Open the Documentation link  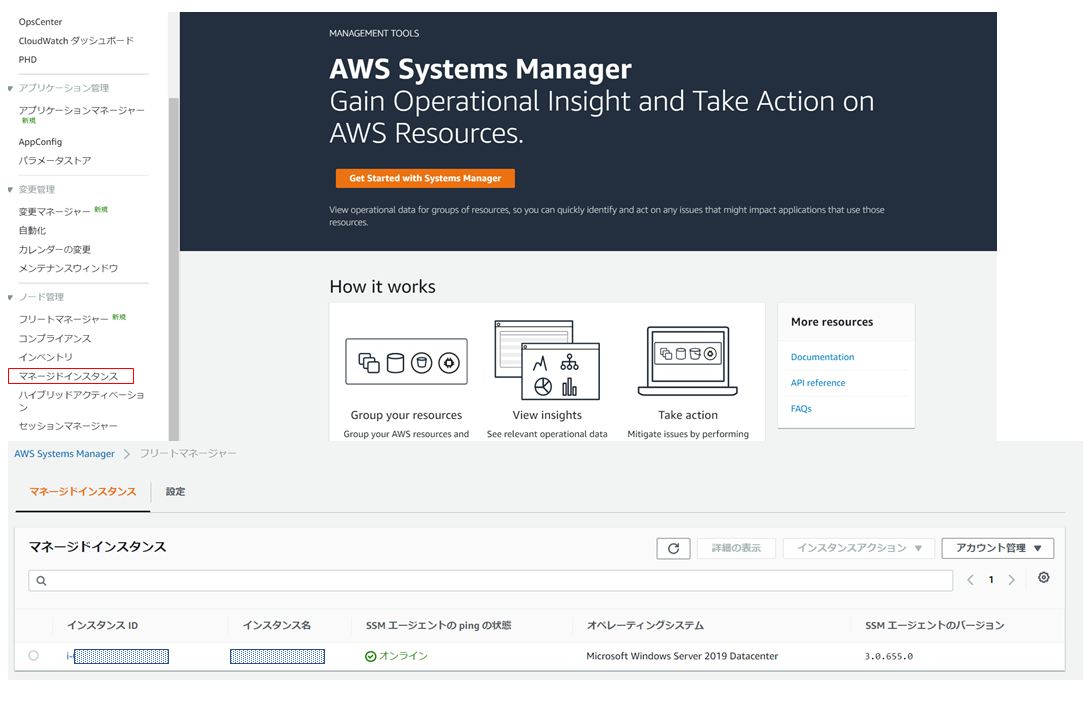(x=822, y=357)
